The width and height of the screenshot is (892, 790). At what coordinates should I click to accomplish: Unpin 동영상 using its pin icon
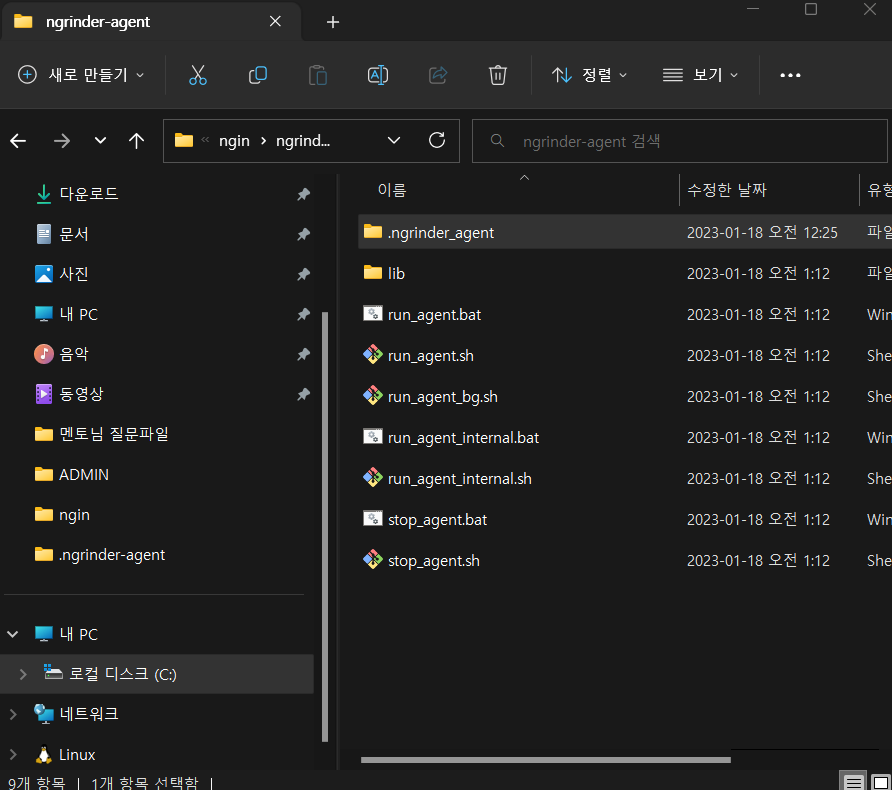coord(304,394)
